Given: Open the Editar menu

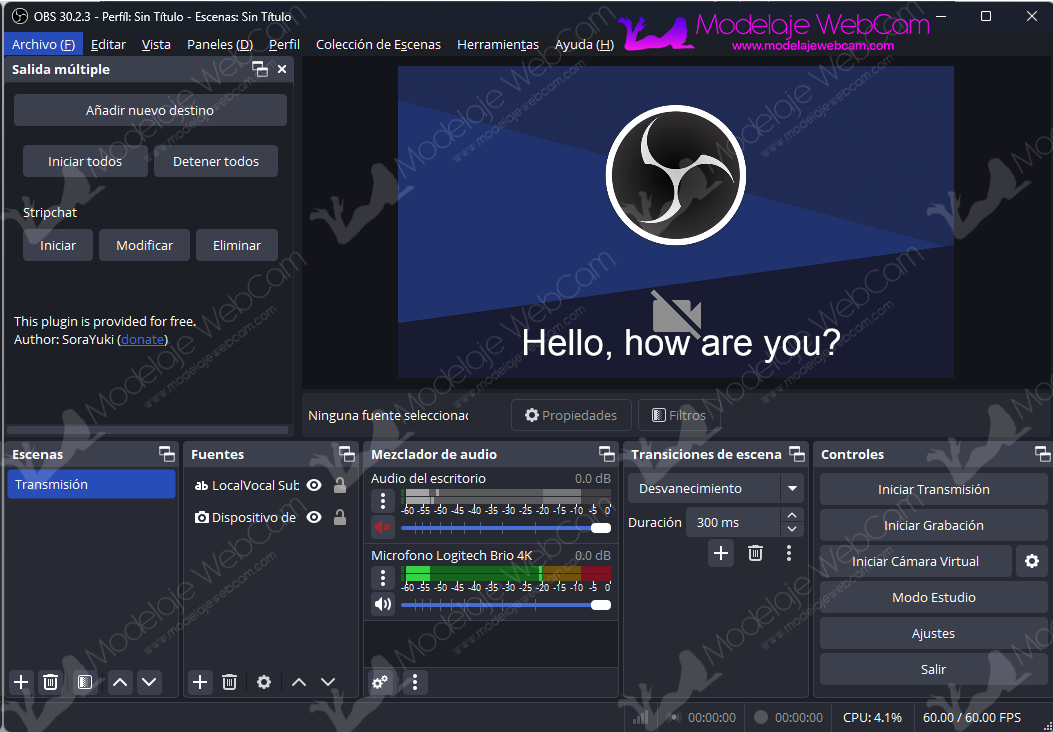Looking at the screenshot, I should pyautogui.click(x=108, y=44).
